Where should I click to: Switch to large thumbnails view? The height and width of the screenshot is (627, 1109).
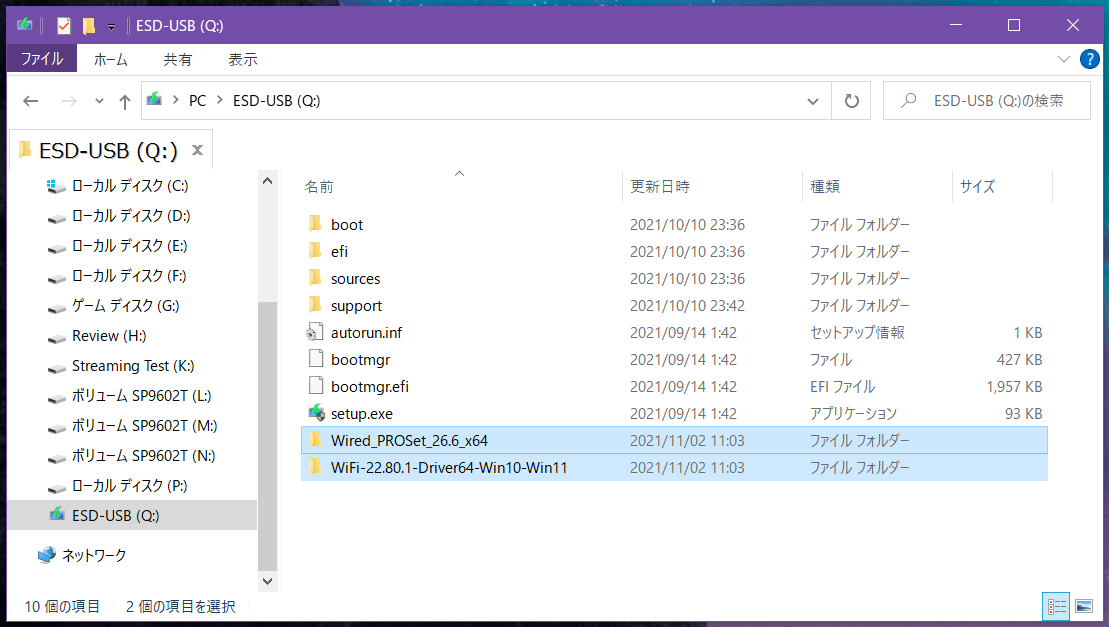(x=1083, y=606)
